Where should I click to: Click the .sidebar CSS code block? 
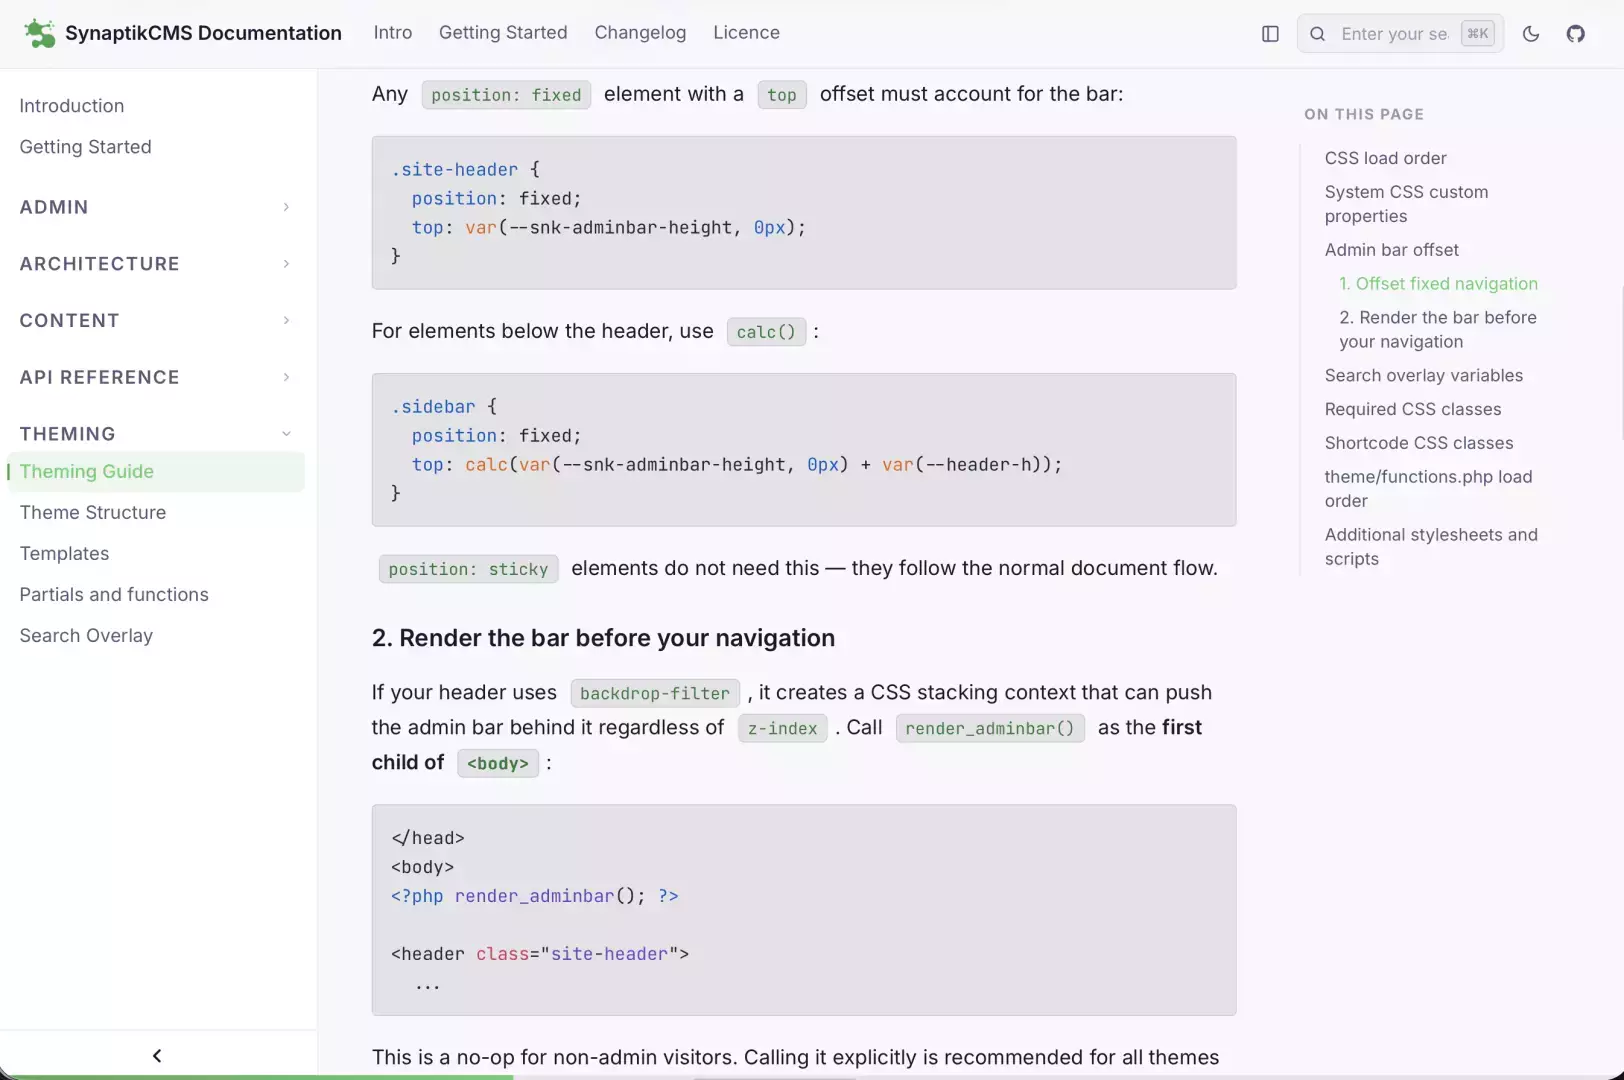tap(804, 450)
